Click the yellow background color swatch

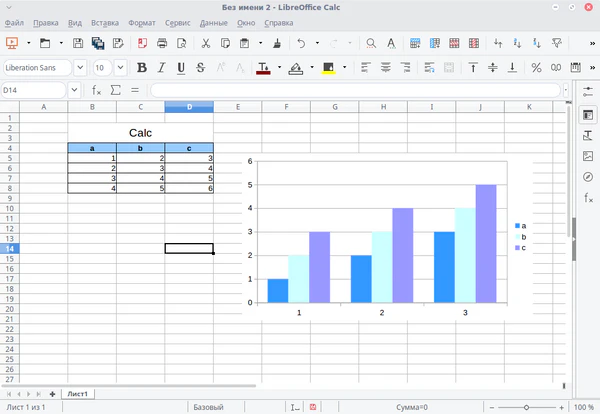coord(327,67)
